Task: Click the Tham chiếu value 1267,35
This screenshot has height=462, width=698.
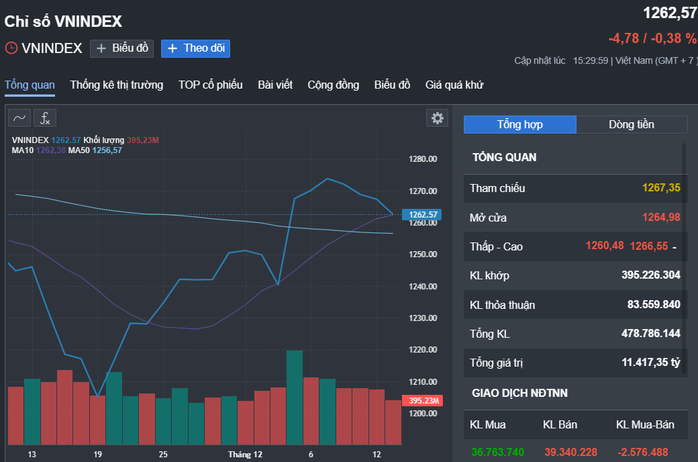Action: [x=661, y=188]
